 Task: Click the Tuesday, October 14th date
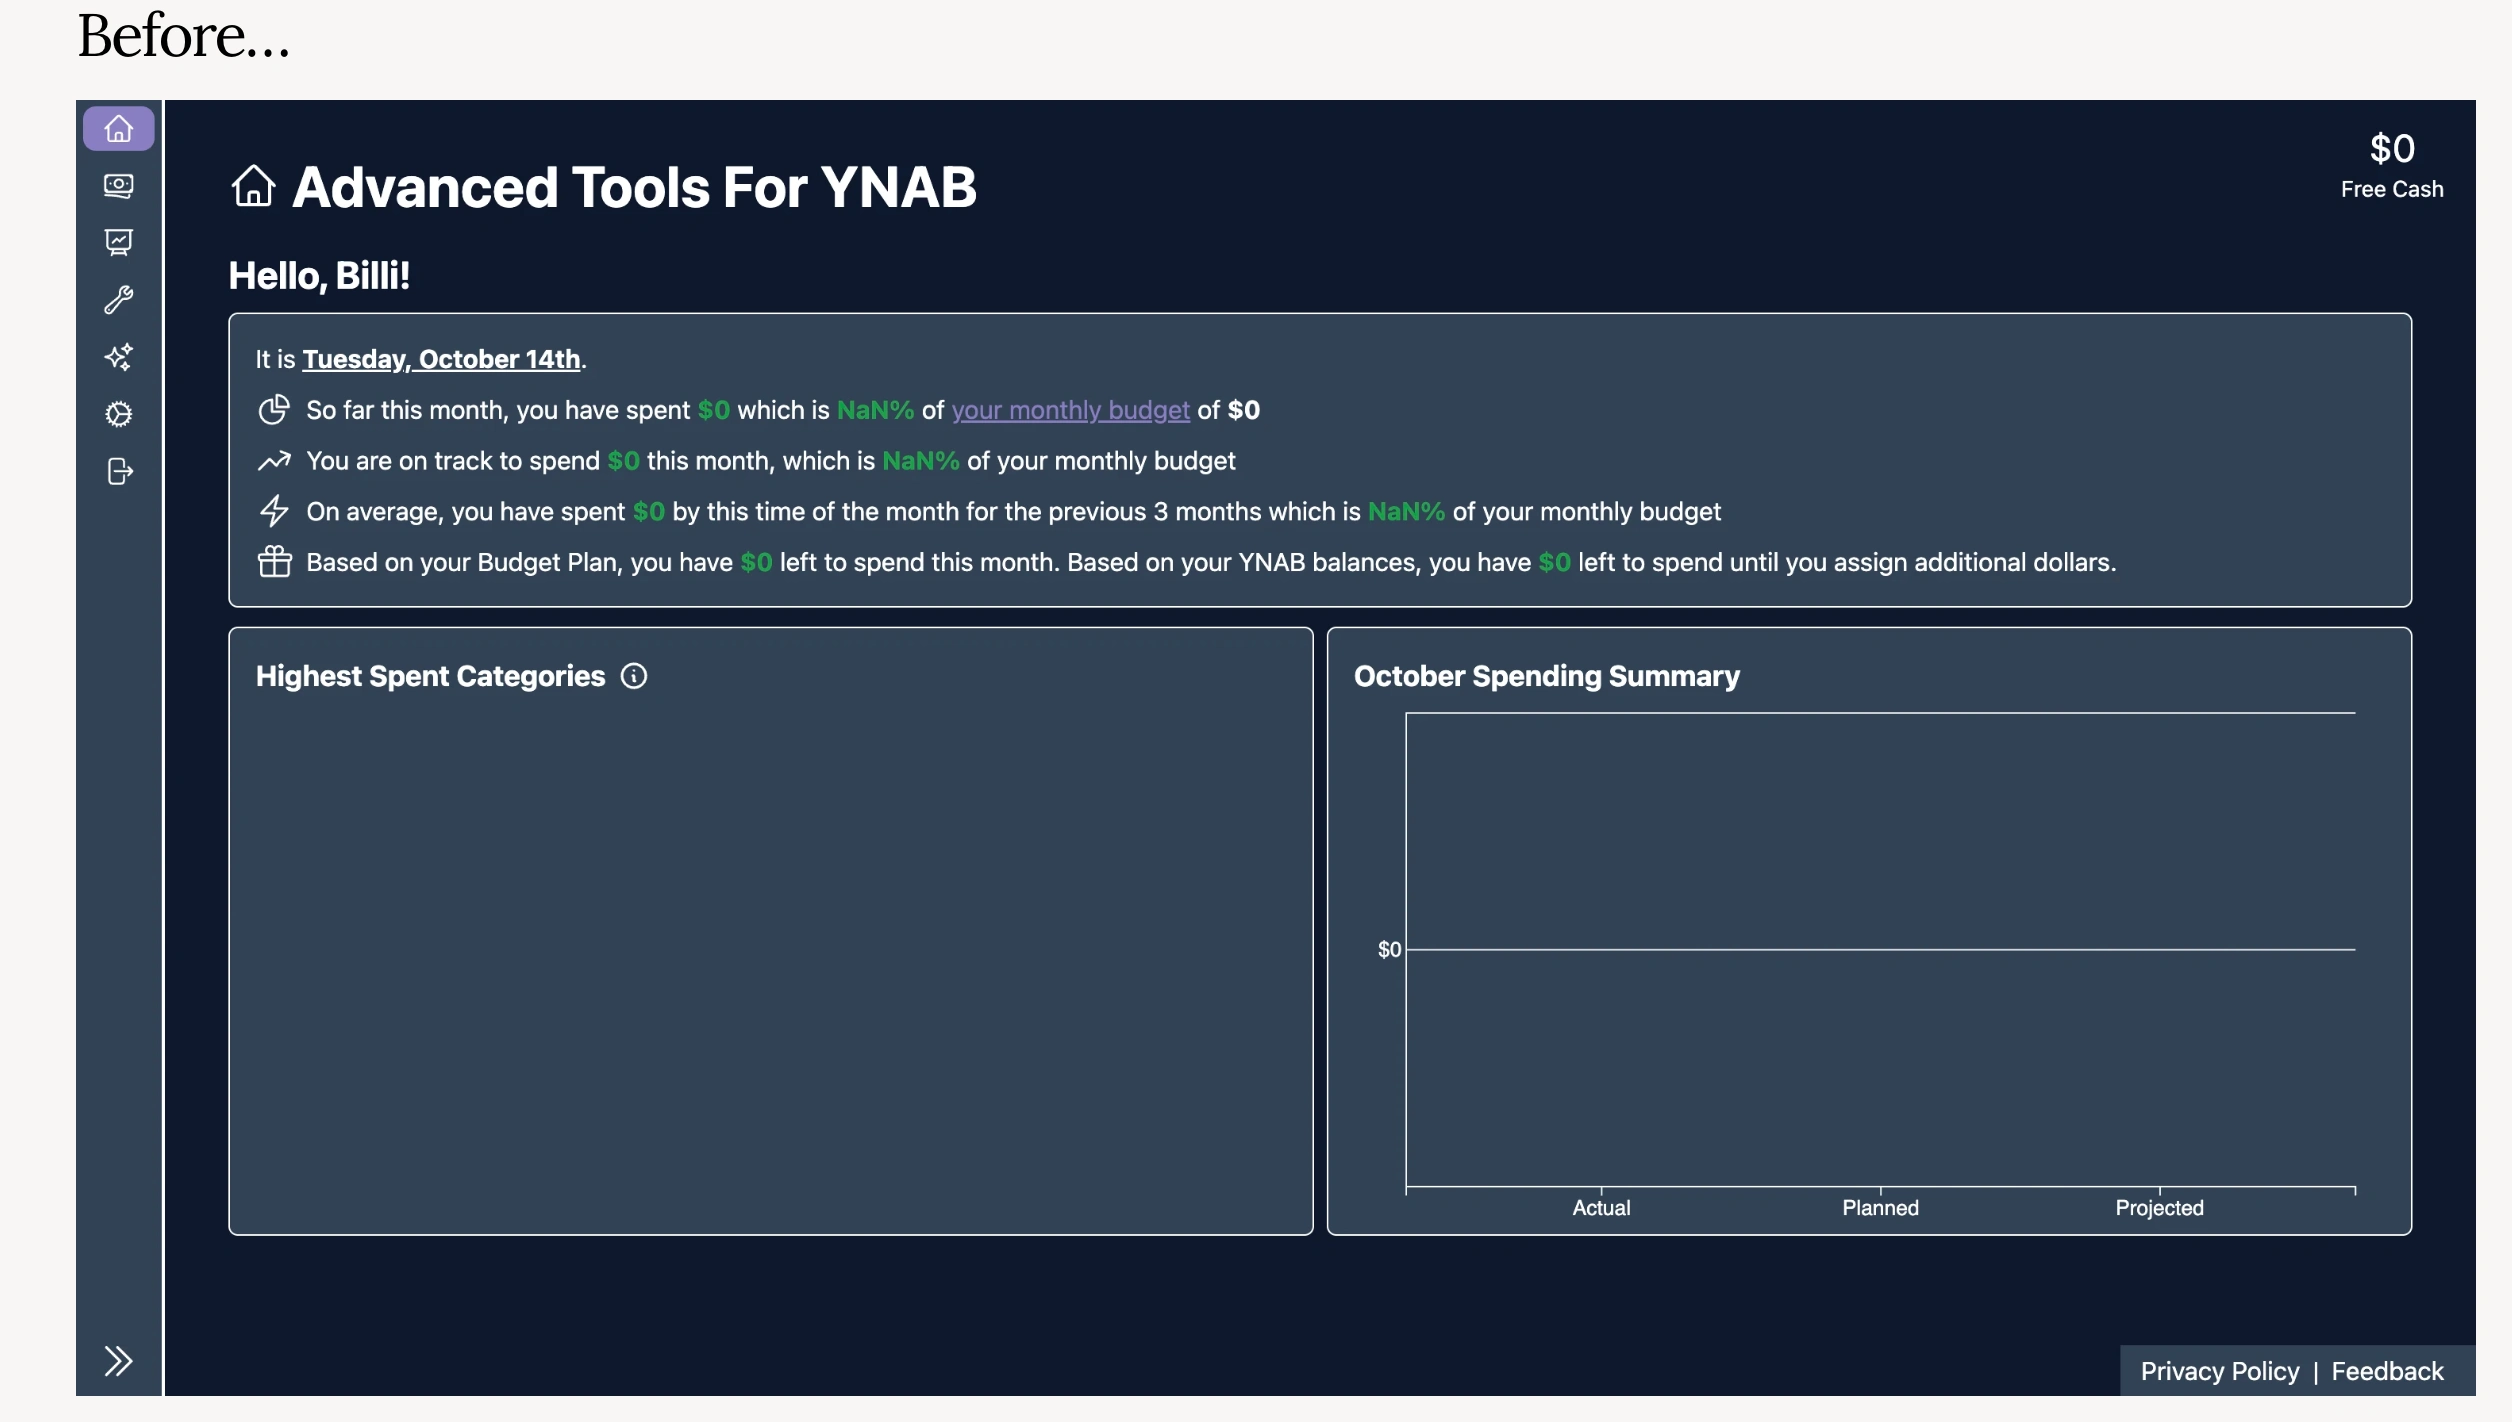441,359
